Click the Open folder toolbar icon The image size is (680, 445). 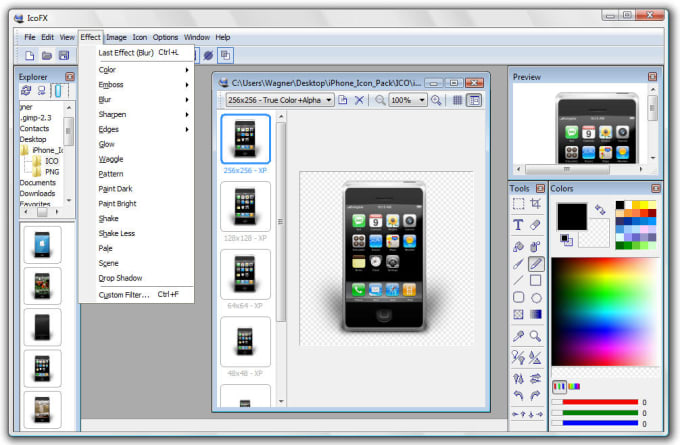pyautogui.click(x=47, y=56)
